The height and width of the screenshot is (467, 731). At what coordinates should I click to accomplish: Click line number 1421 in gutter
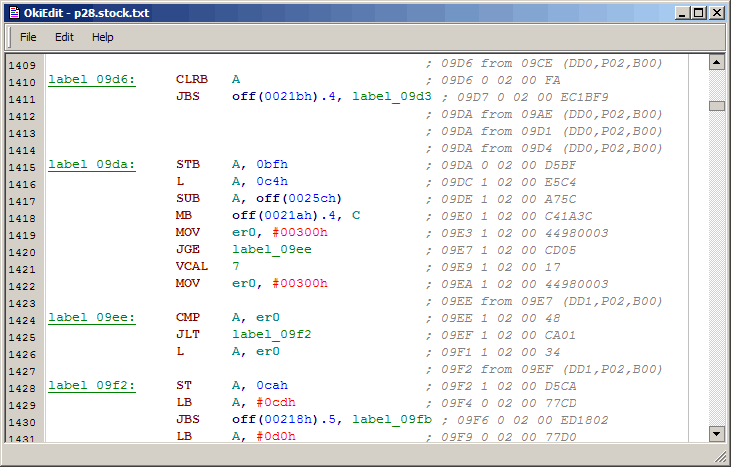[x=22, y=269]
